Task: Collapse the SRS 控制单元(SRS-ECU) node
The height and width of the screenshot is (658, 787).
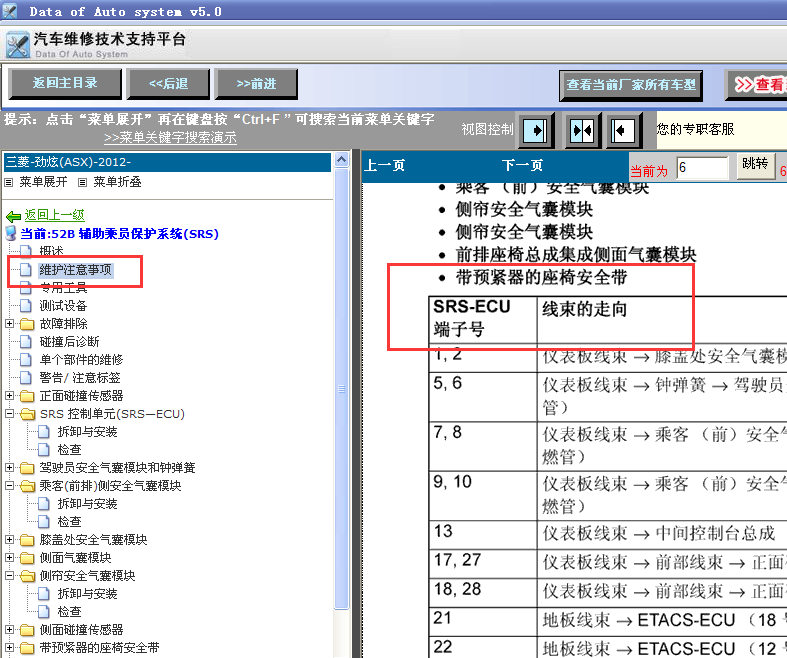Action: click(9, 414)
